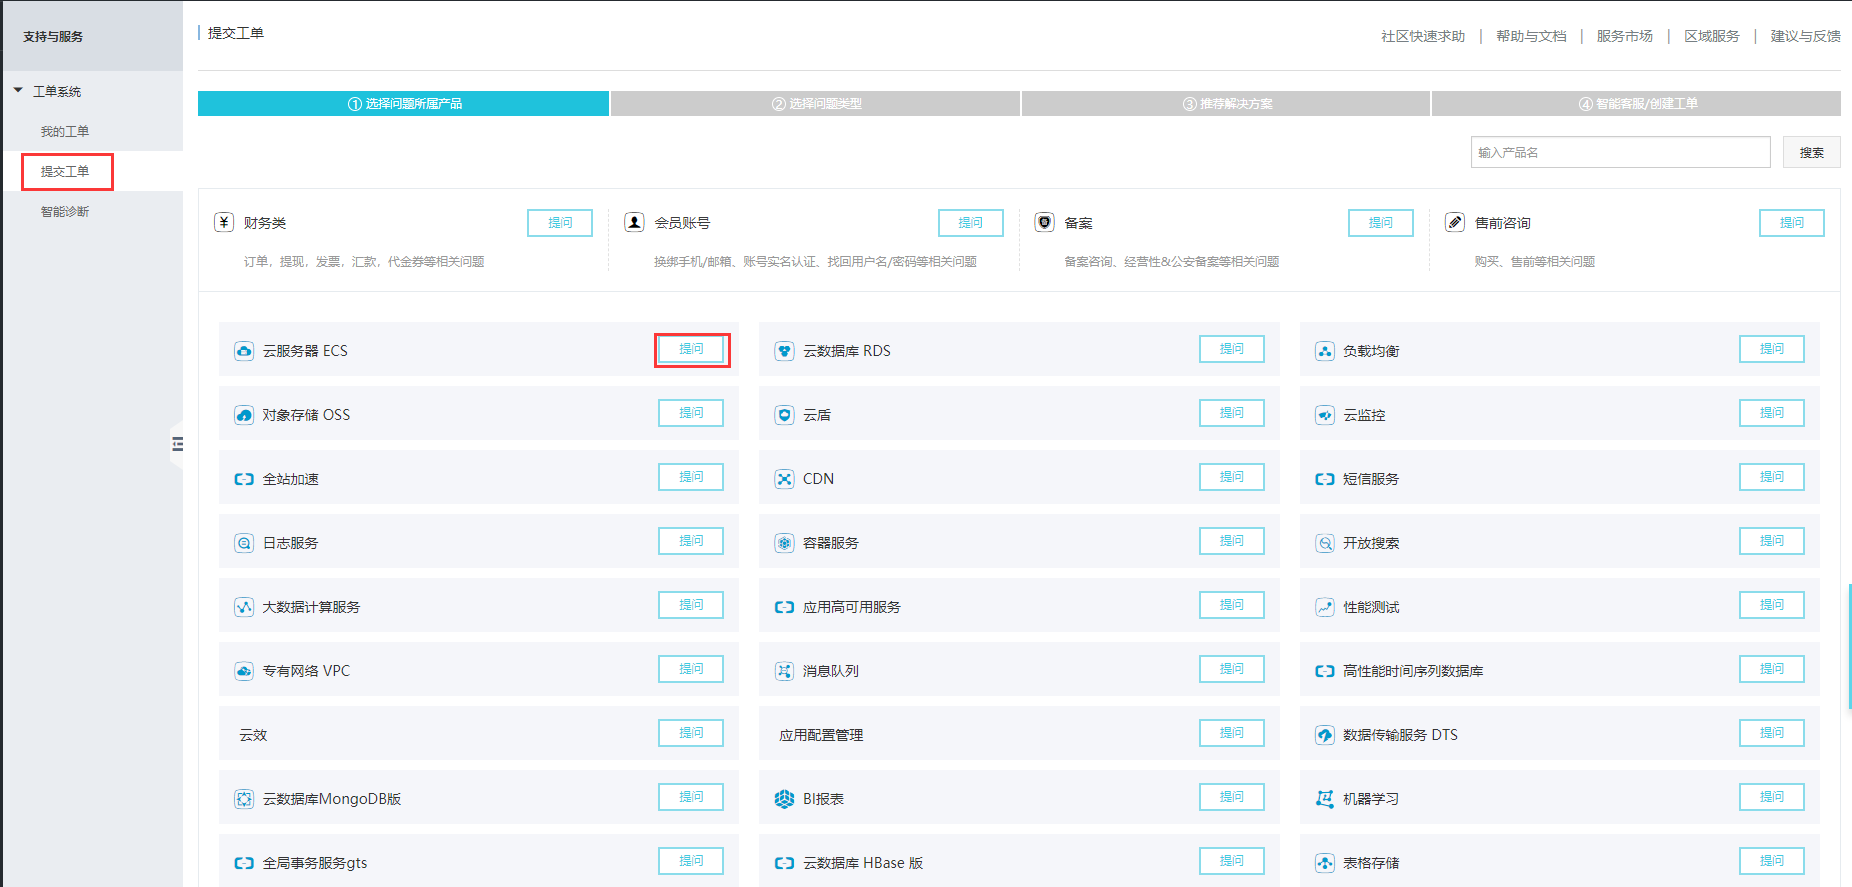Open 智能诊断 in the sidebar

pos(65,211)
